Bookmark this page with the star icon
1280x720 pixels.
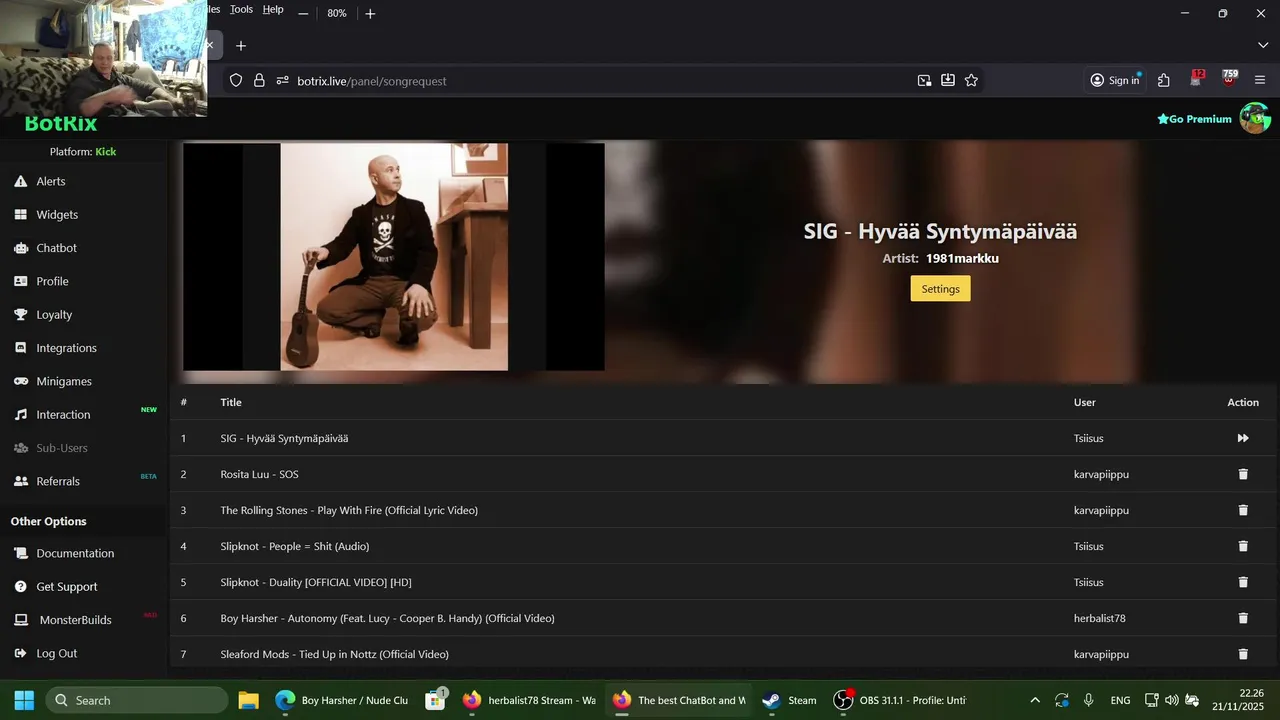971,80
